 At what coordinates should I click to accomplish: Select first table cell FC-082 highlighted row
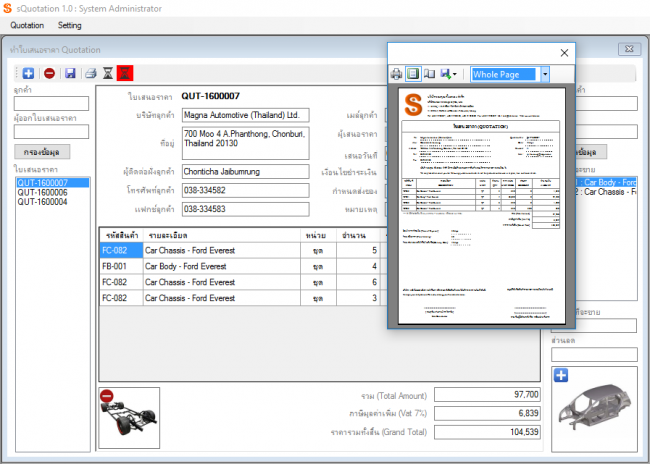click(x=121, y=250)
